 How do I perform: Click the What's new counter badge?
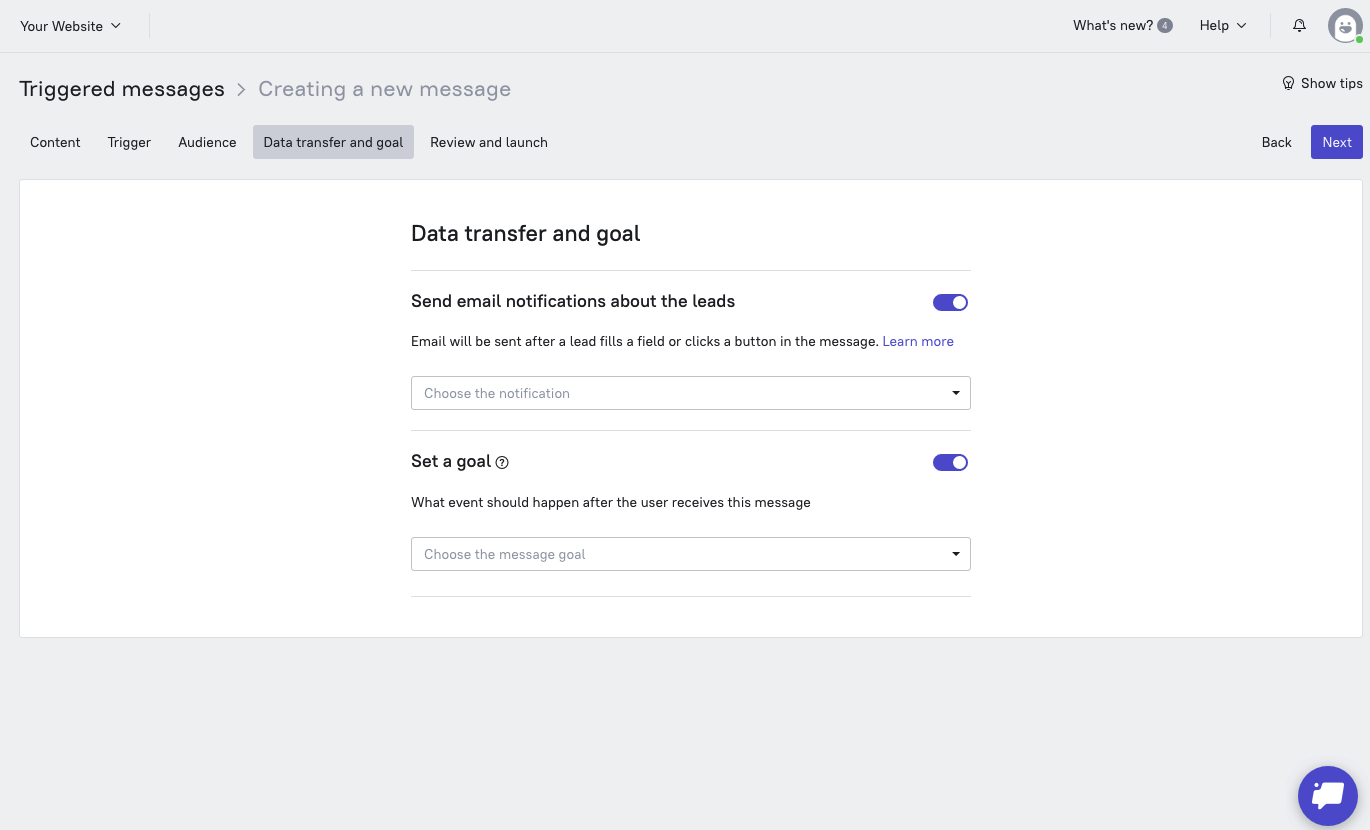pos(1165,26)
